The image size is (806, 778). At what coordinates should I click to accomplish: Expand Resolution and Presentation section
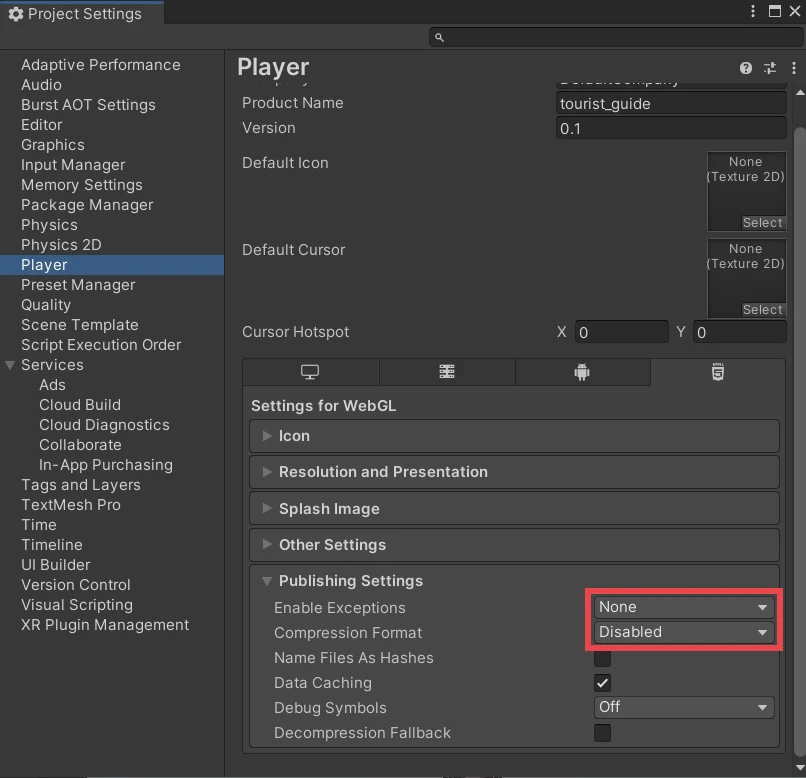tap(514, 472)
